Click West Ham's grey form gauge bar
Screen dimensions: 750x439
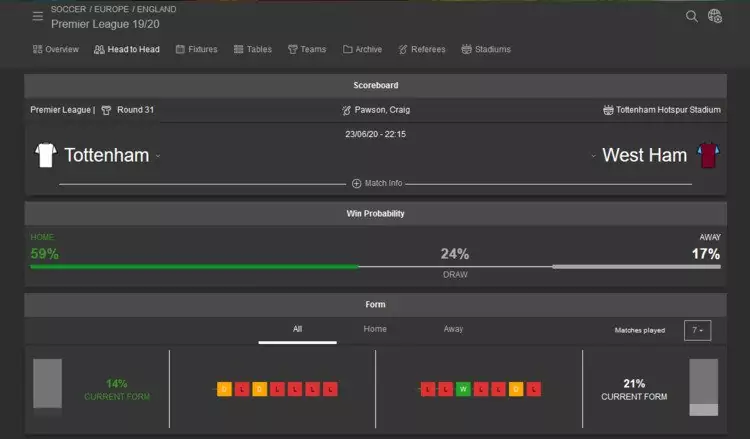coord(704,387)
